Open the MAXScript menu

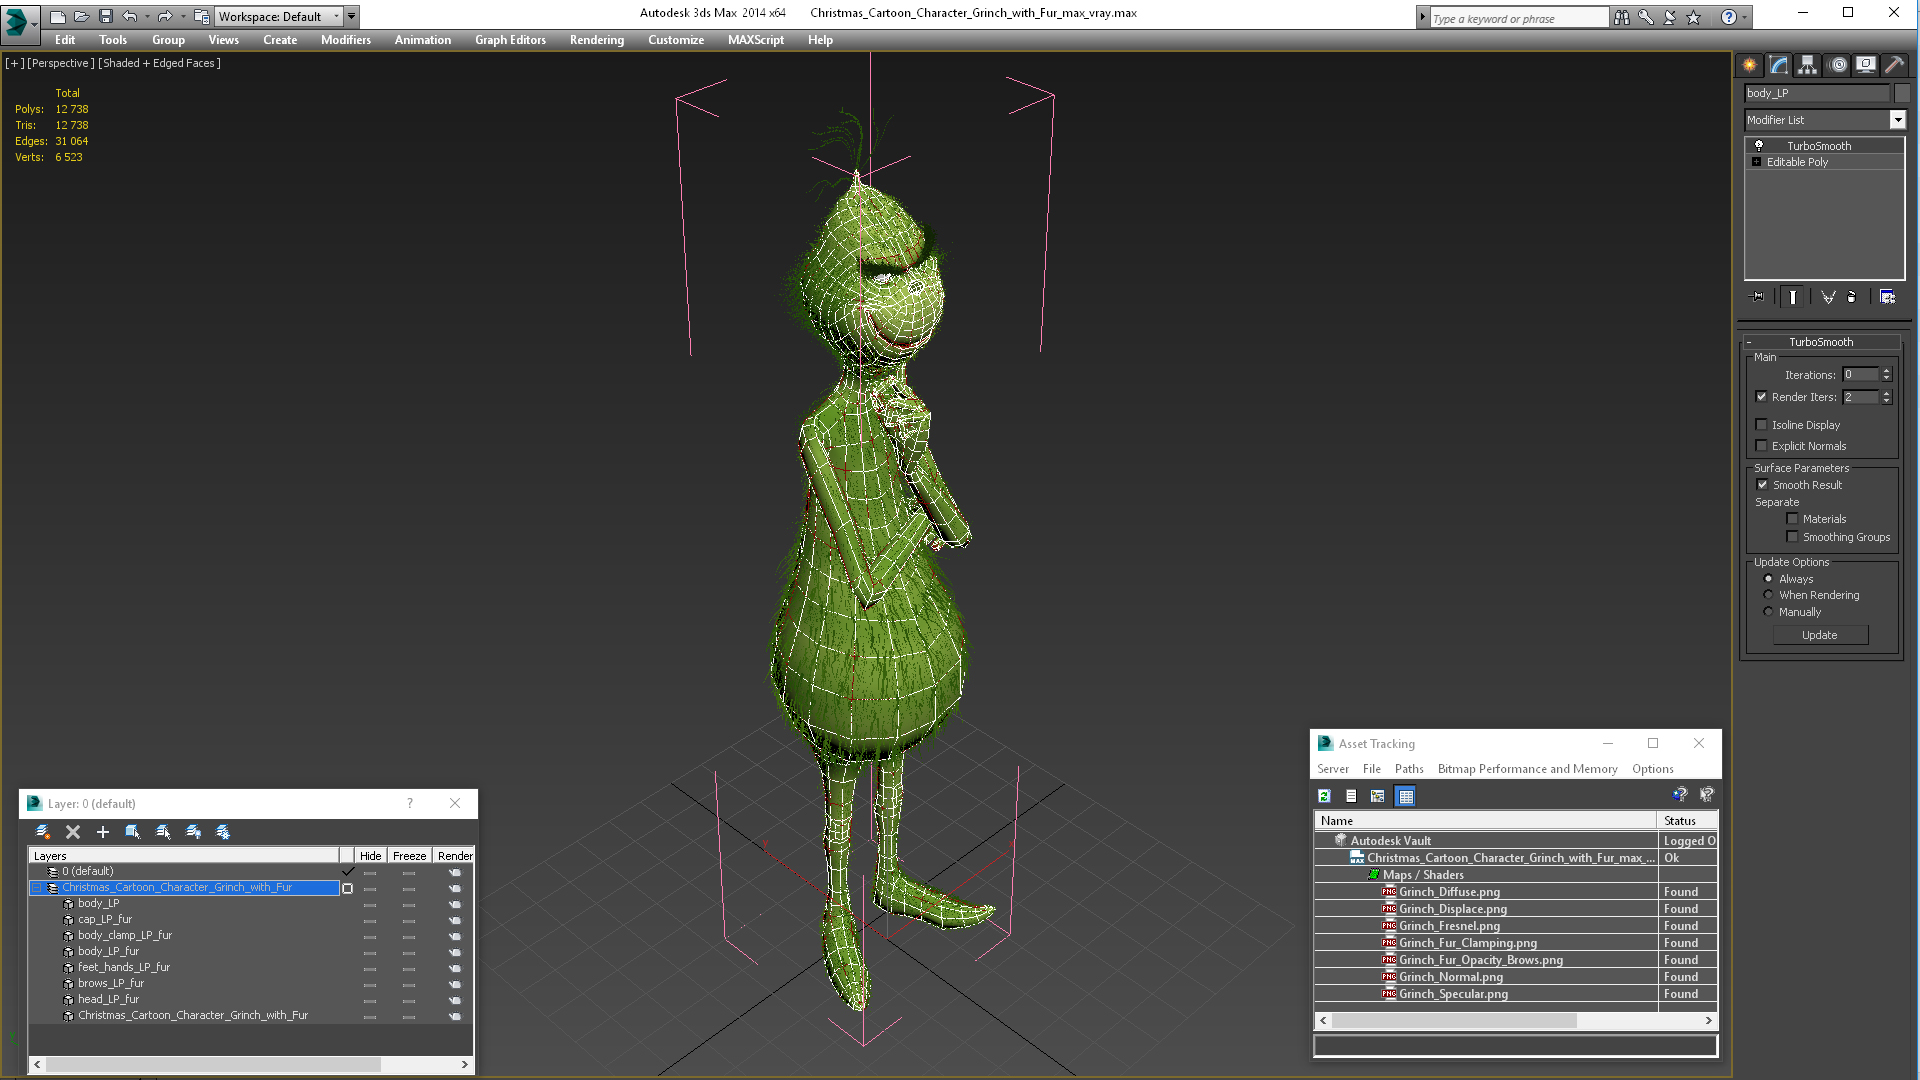pos(756,40)
